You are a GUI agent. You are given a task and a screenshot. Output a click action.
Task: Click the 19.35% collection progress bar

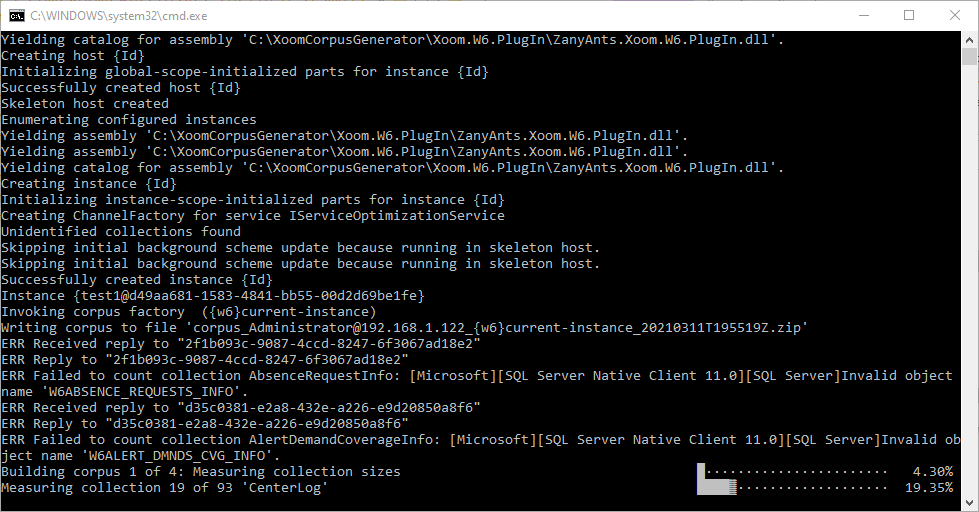click(792, 487)
